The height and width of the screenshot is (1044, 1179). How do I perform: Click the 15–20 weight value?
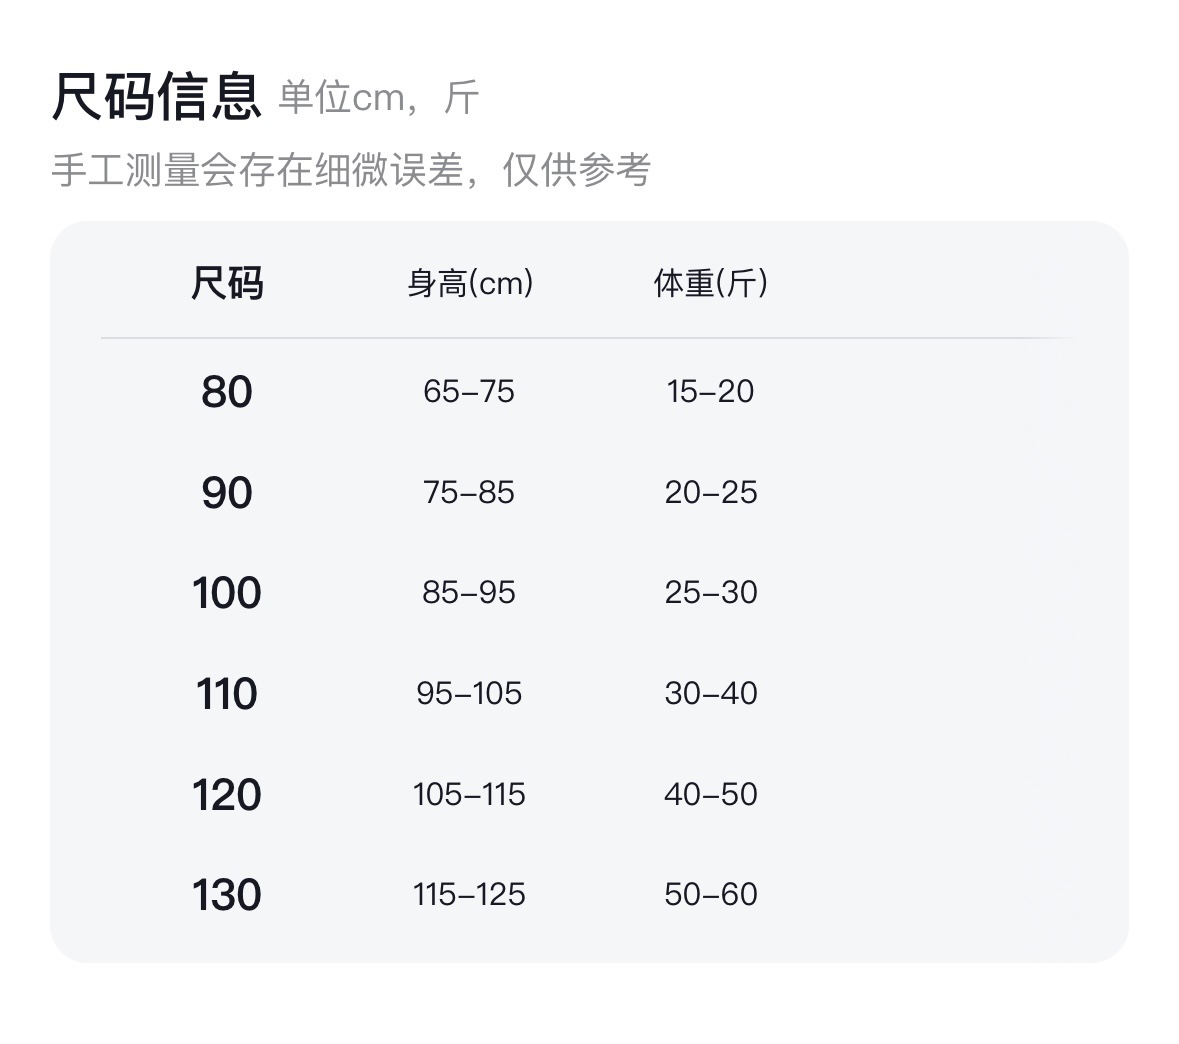tap(710, 391)
